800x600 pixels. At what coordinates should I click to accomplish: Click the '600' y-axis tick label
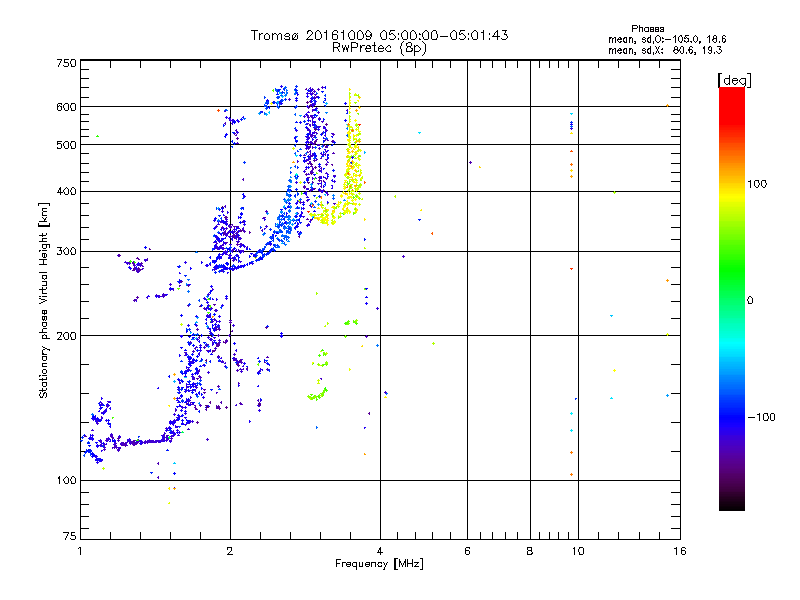[x=66, y=107]
